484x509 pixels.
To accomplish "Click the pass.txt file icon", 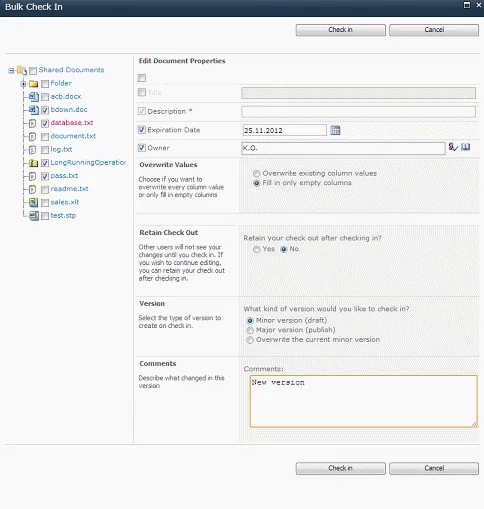I will click(32, 176).
